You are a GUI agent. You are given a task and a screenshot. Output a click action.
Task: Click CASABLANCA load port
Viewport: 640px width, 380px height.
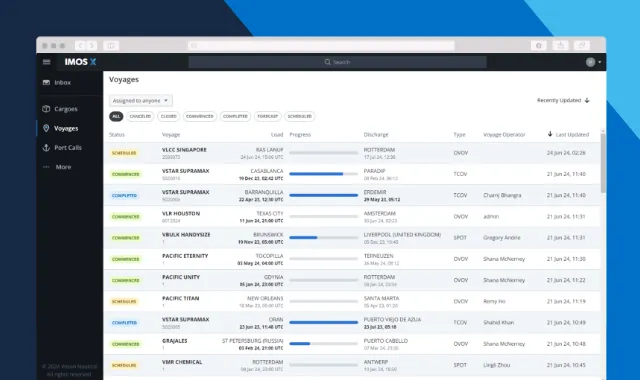tap(267, 171)
